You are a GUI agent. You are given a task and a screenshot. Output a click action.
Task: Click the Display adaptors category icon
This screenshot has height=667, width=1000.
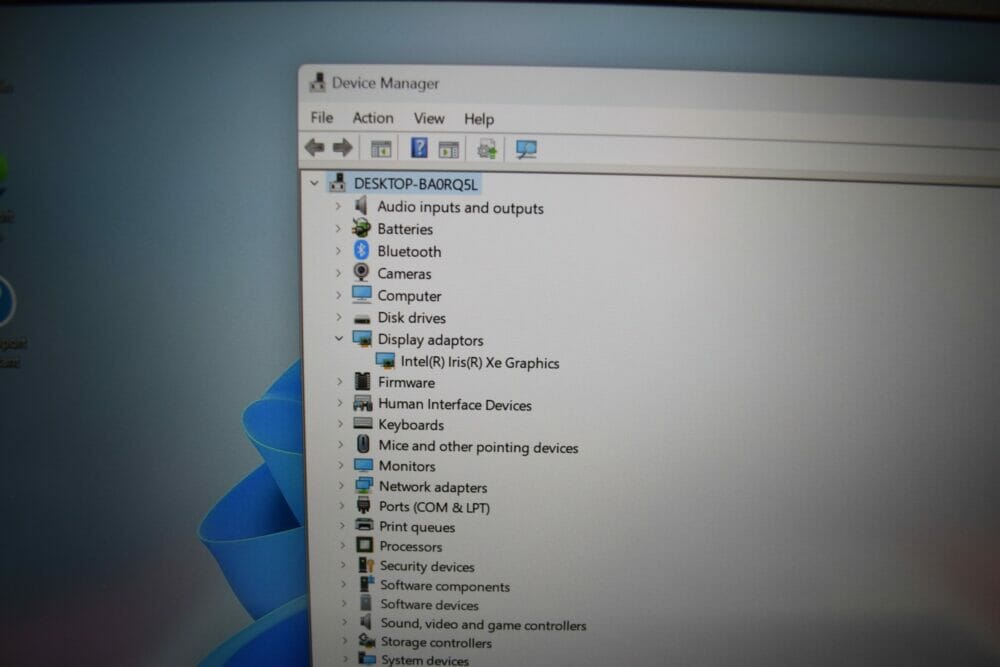pos(362,339)
